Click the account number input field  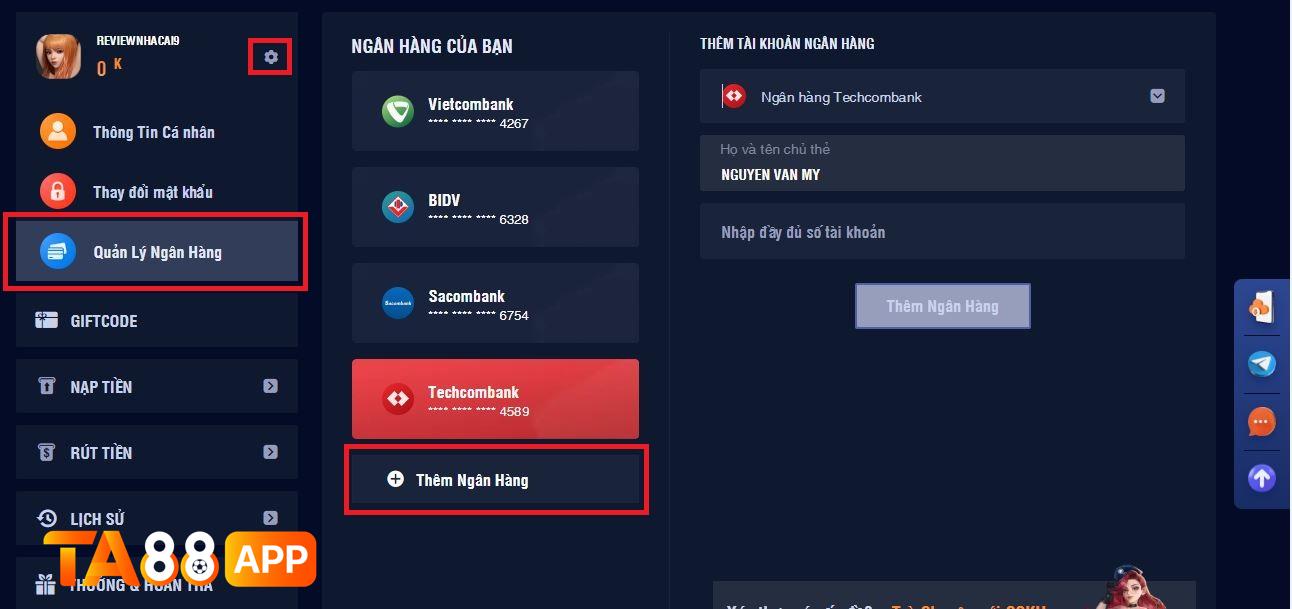tap(941, 231)
